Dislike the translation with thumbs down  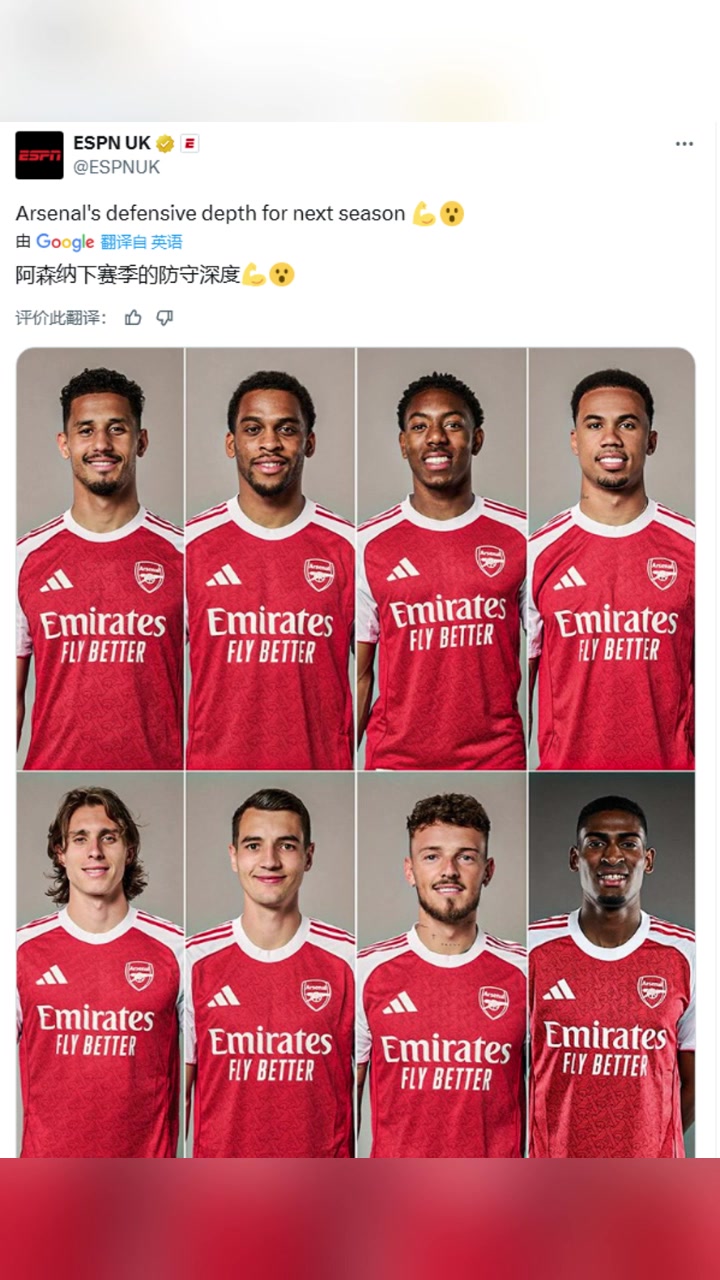(165, 318)
